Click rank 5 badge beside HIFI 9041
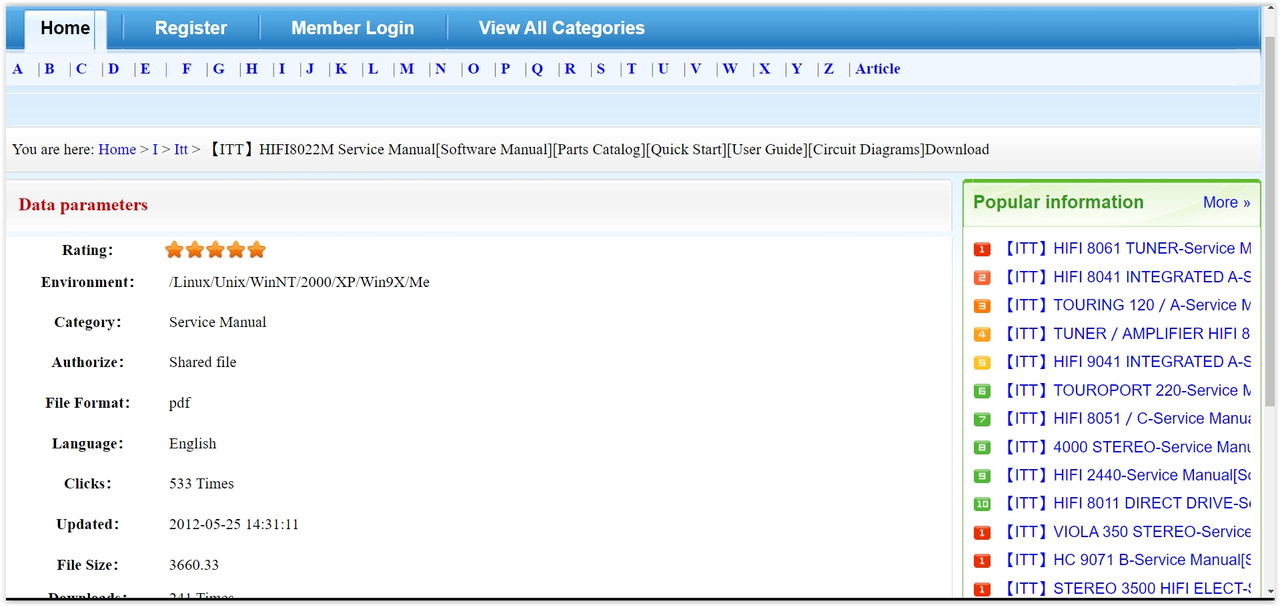 point(982,362)
